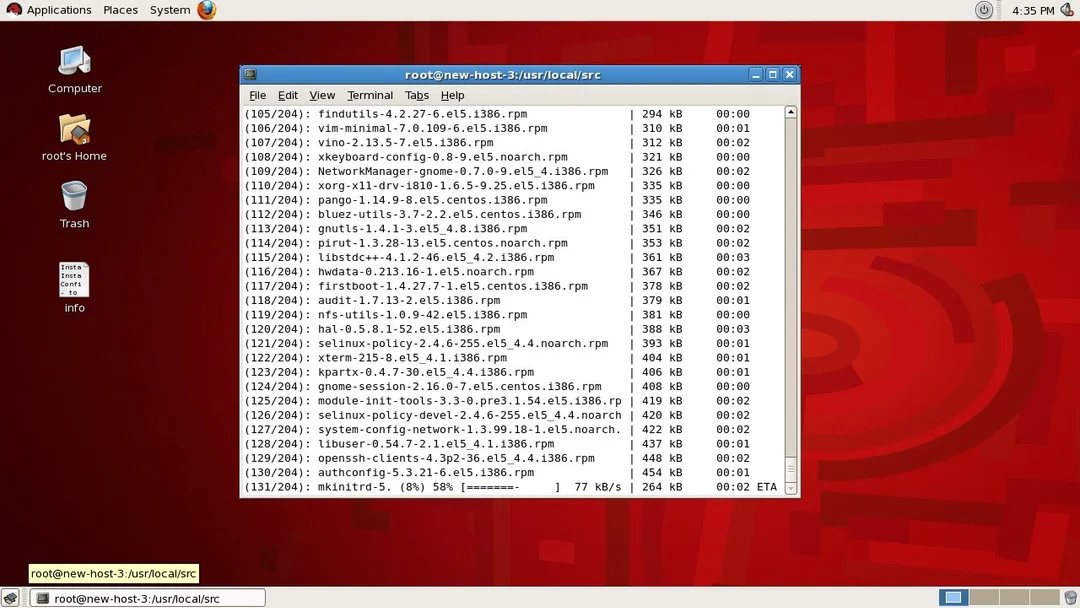Switch to the first workspace in pager
Viewport: 1080px width, 608px height.
click(x=953, y=598)
